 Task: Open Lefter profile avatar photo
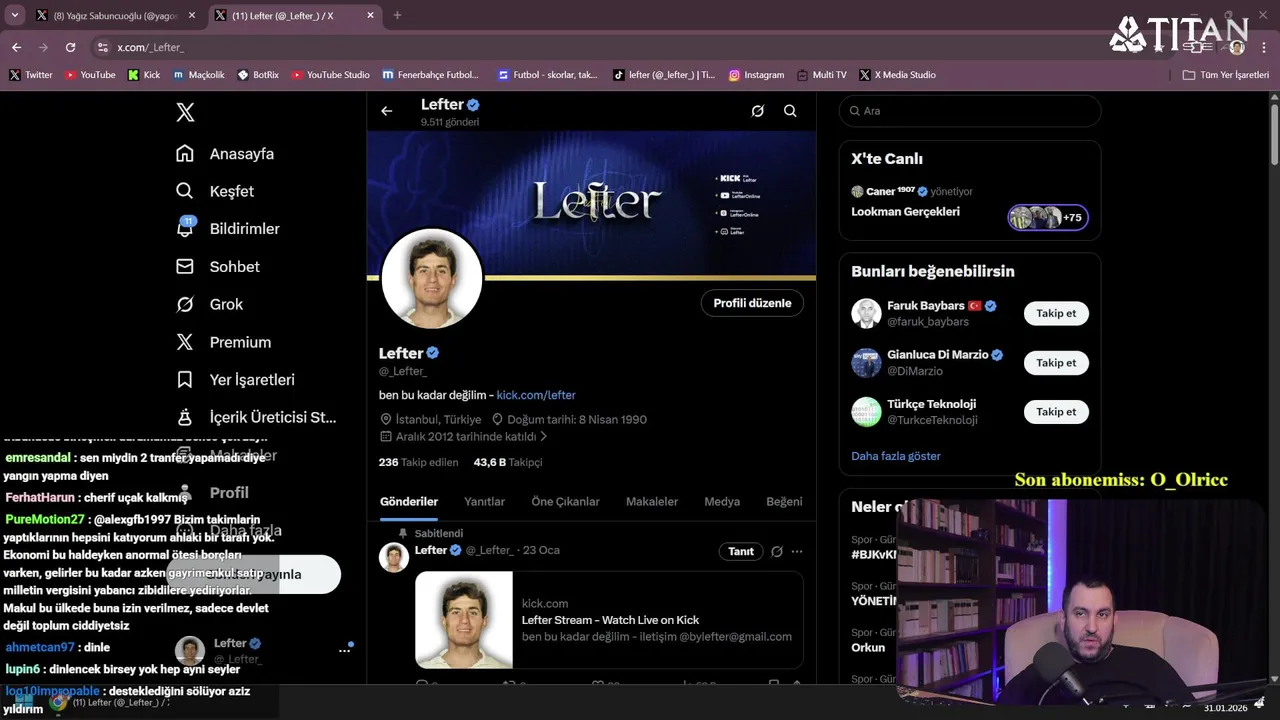pos(432,279)
